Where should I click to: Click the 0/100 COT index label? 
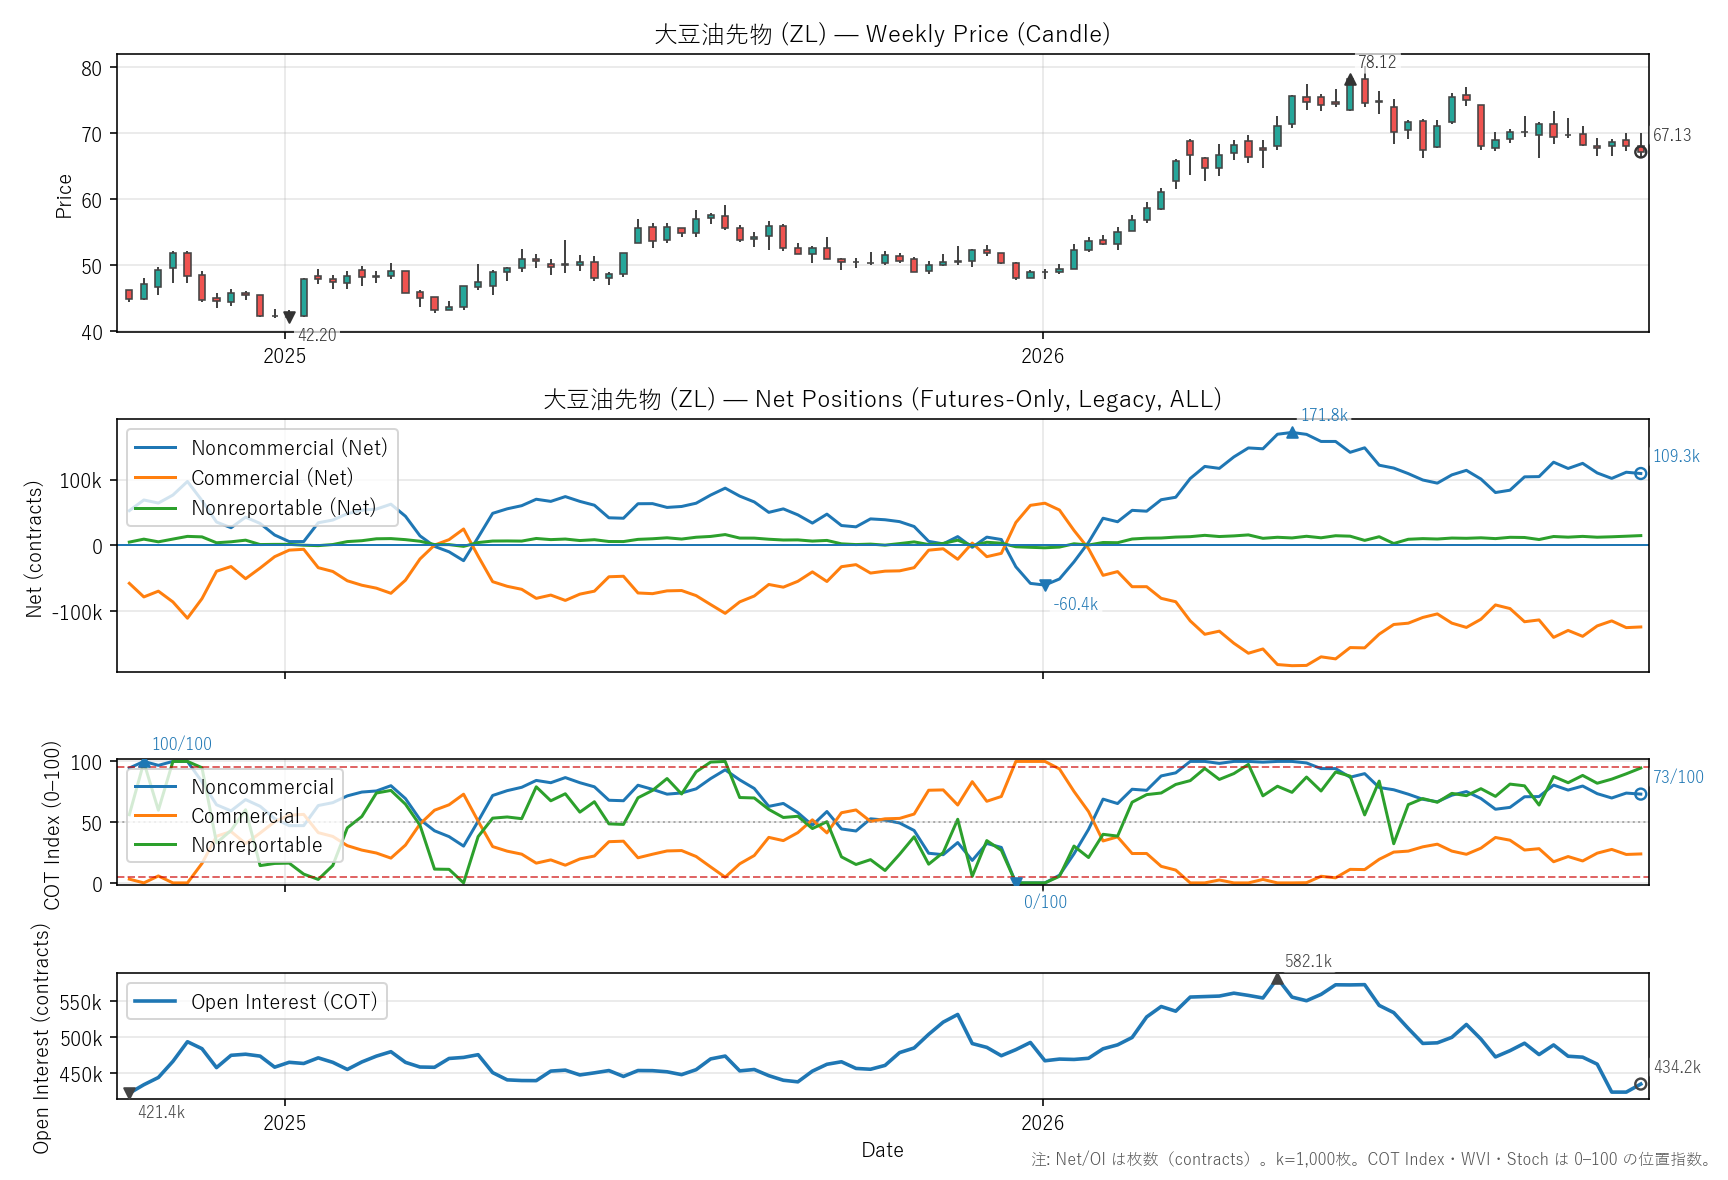point(1045,902)
